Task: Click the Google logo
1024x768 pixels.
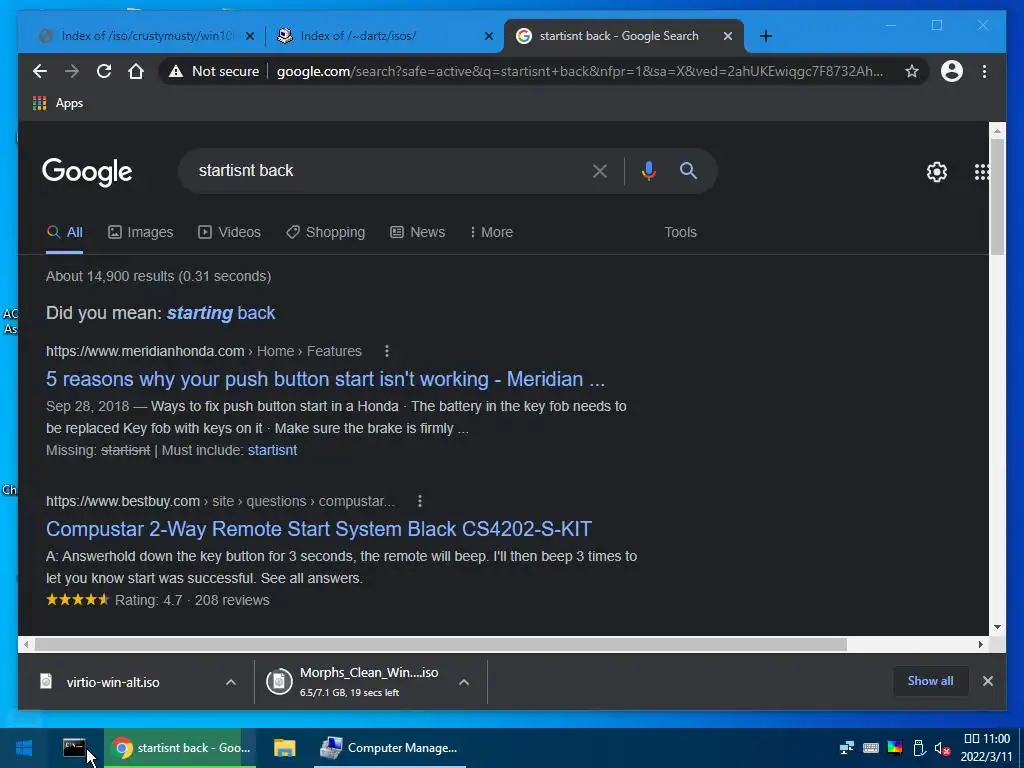Action: [x=87, y=172]
